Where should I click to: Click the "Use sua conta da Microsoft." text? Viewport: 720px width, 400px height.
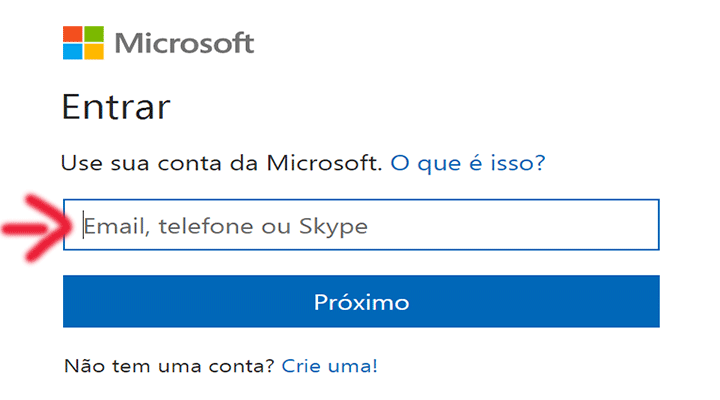pos(221,163)
